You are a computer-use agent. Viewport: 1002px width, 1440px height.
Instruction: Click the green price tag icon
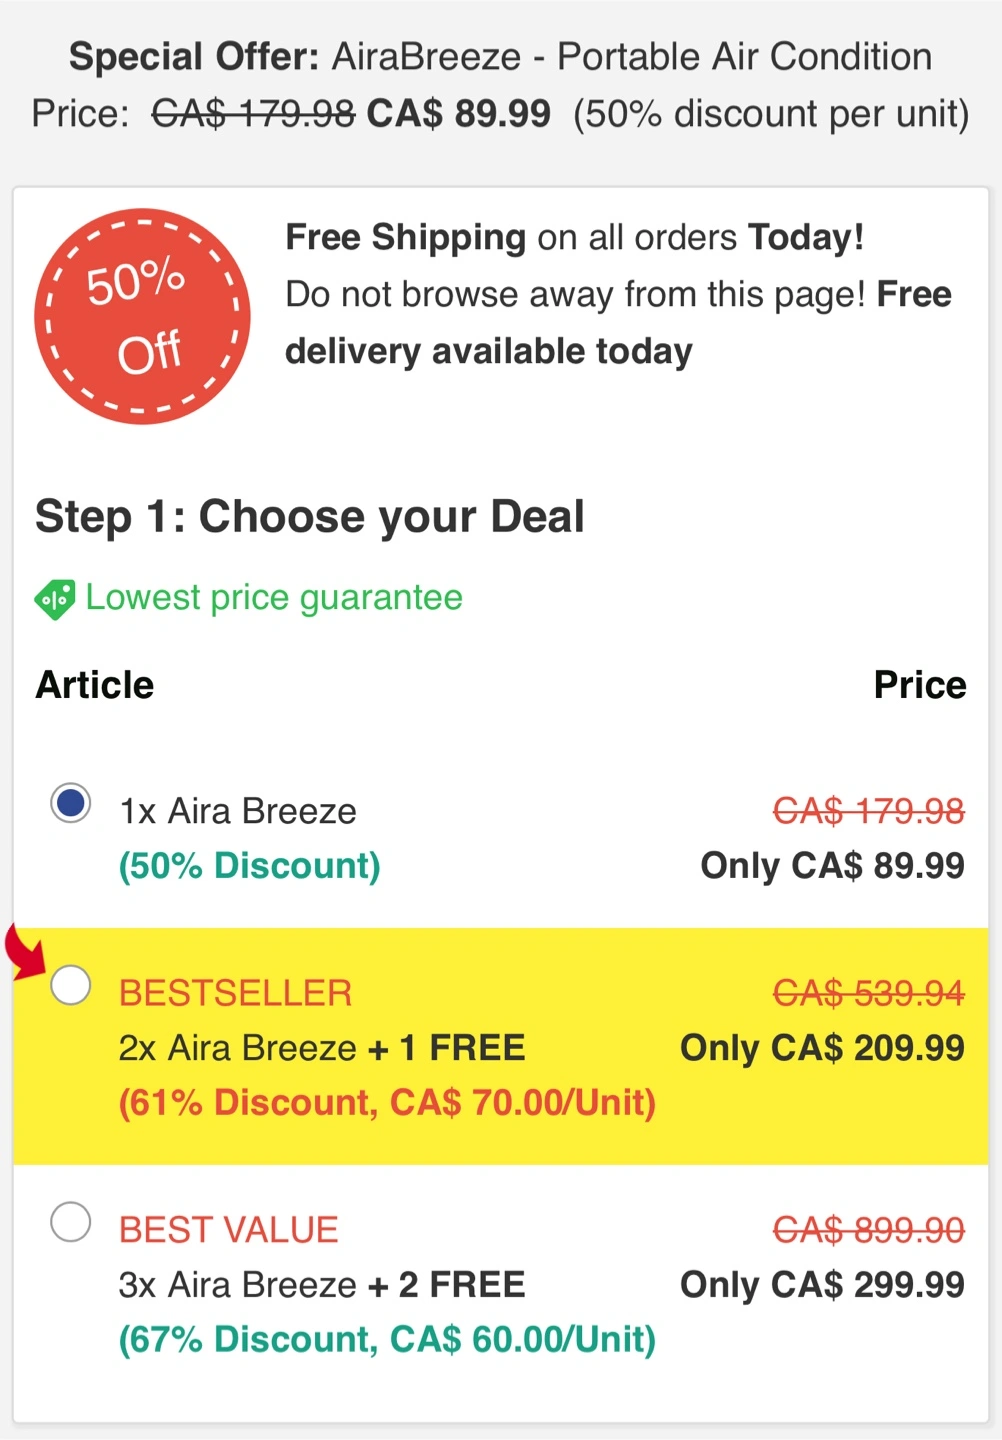pos(55,599)
